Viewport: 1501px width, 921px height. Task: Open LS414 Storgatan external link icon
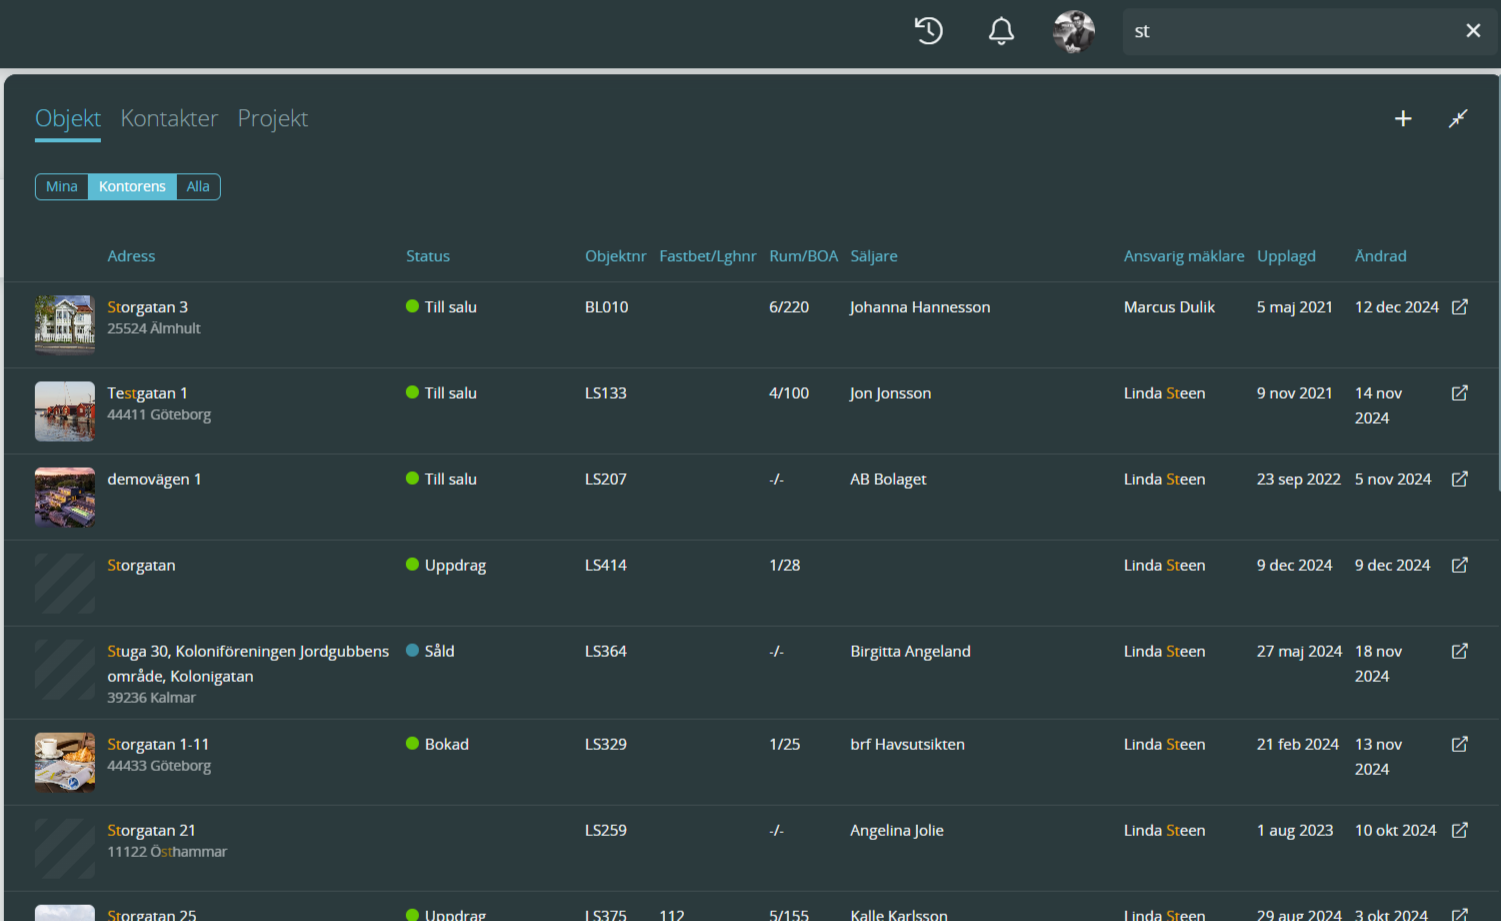click(x=1460, y=565)
